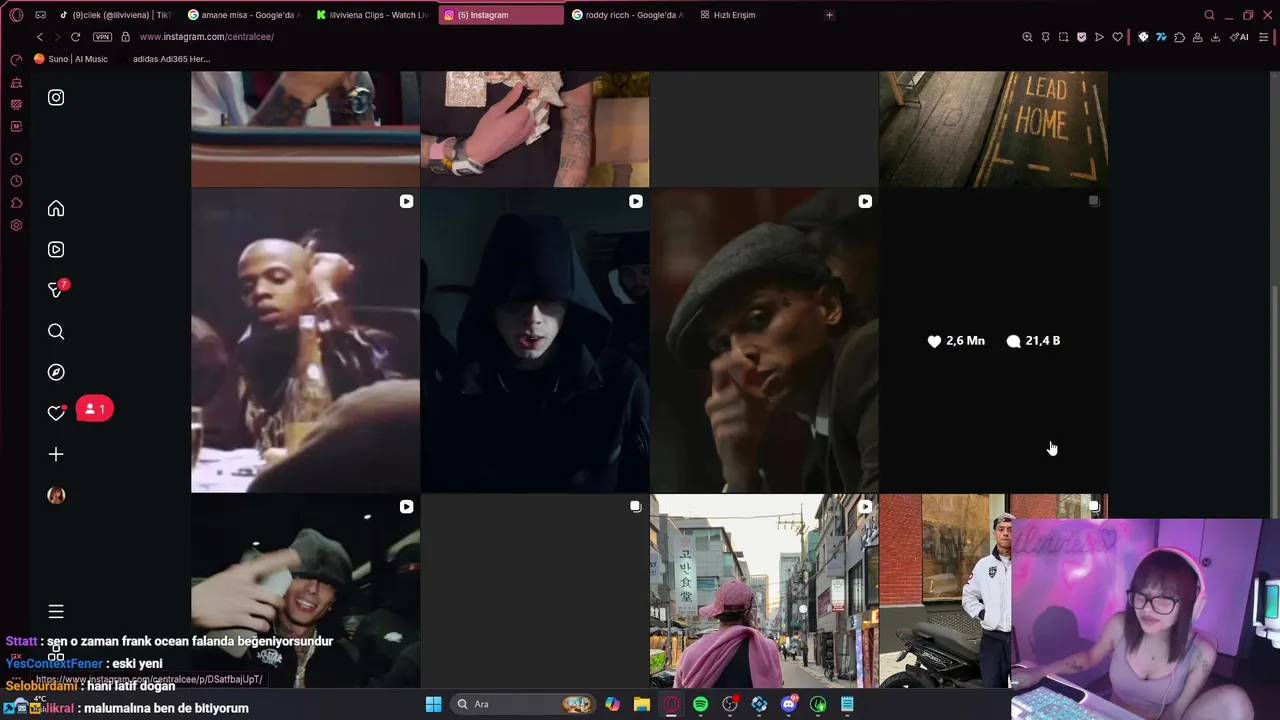Go to Instagram Home feed
Image resolution: width=1280 pixels, height=720 pixels.
tap(56, 208)
